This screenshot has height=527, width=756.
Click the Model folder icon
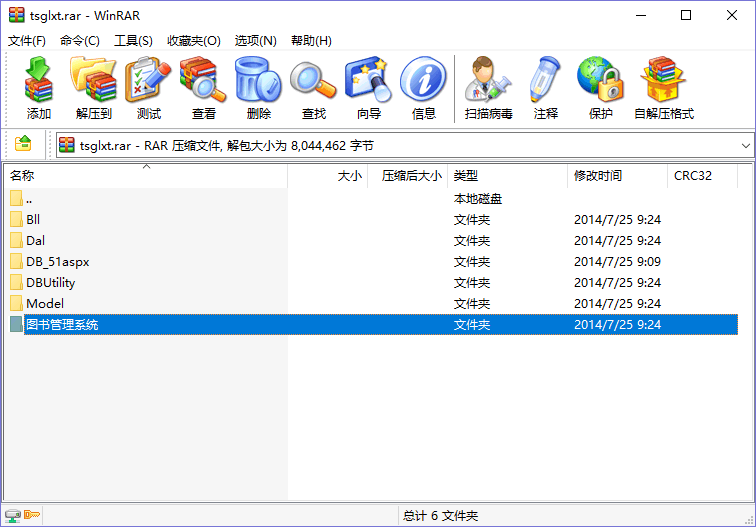pos(16,303)
